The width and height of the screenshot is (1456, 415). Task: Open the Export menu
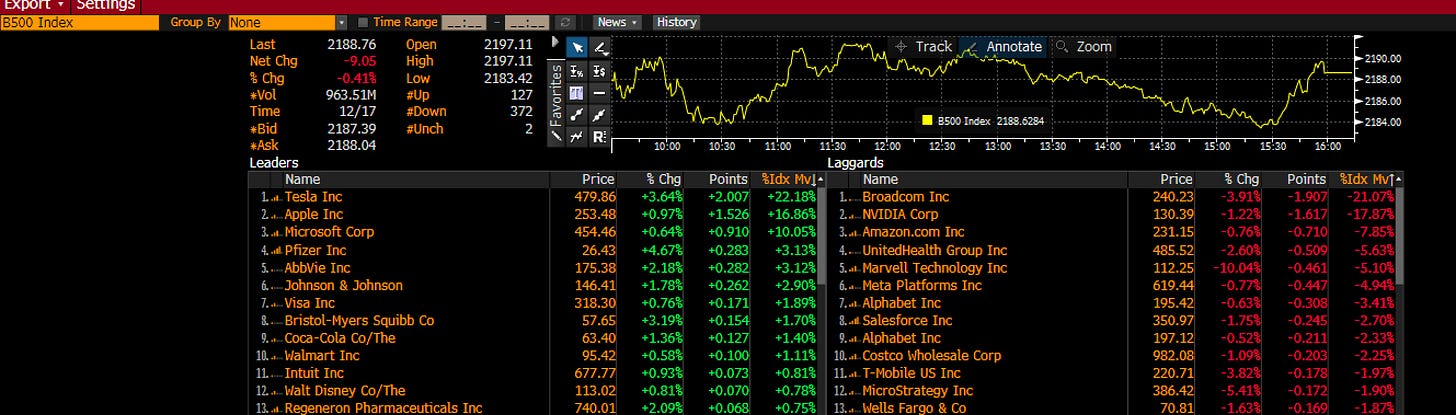pyautogui.click(x=33, y=5)
